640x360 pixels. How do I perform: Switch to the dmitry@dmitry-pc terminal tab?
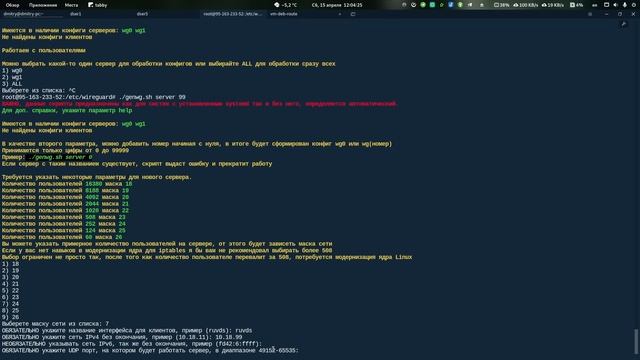pos(22,14)
